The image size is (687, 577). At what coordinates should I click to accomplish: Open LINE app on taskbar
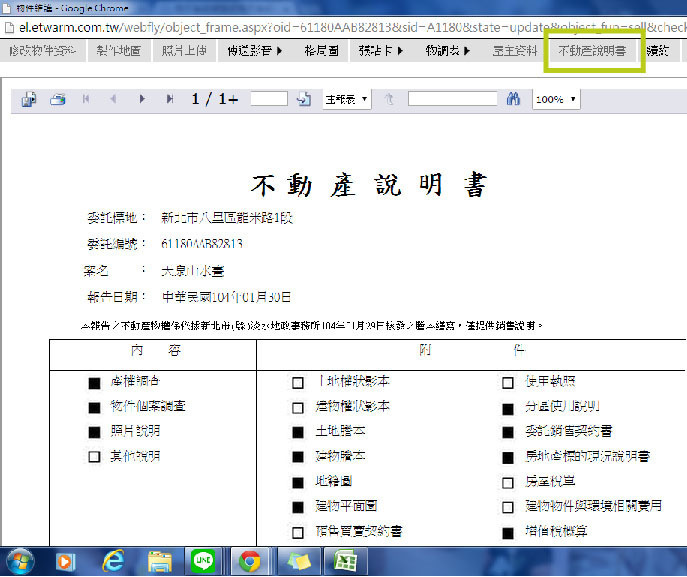coord(203,561)
